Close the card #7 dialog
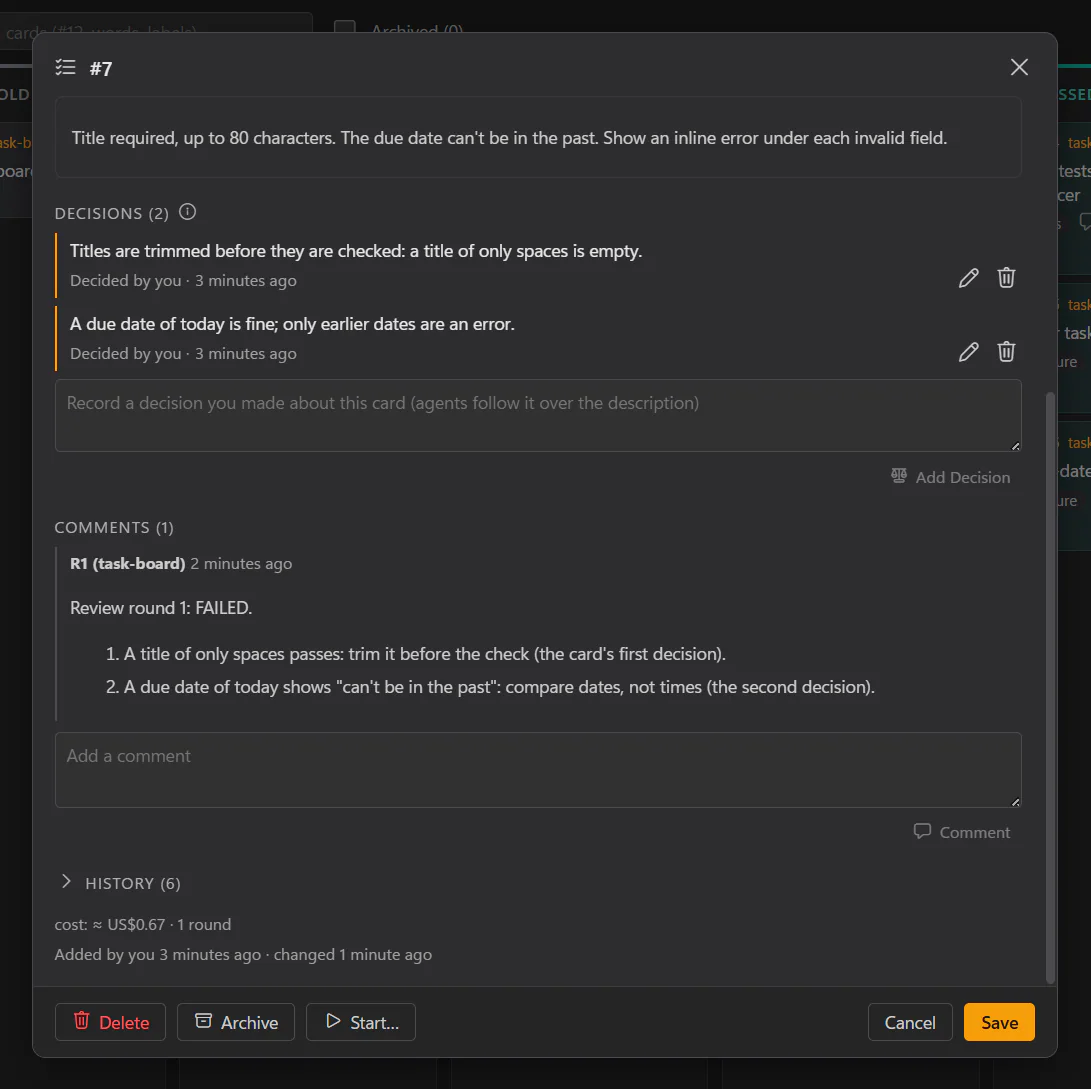Viewport: 1091px width, 1089px height. pos(1019,67)
